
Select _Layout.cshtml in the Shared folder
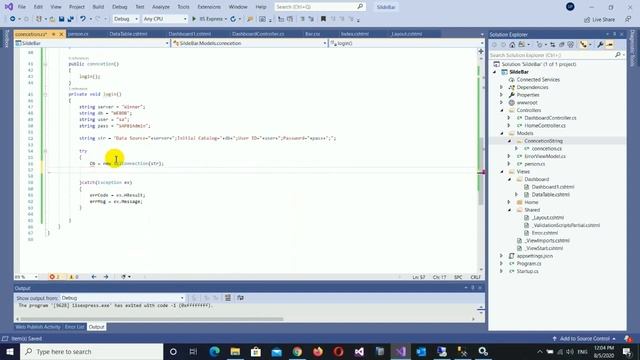[x=547, y=218]
